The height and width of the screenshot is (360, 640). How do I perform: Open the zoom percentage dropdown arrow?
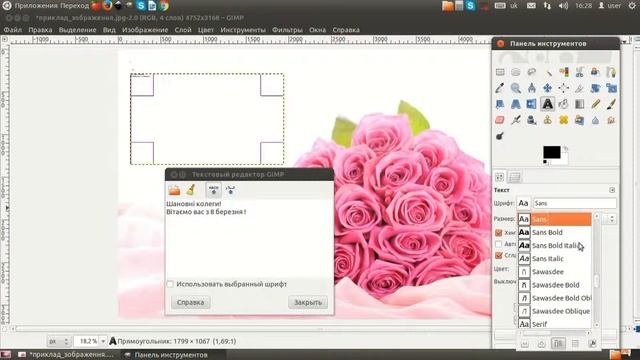103,341
